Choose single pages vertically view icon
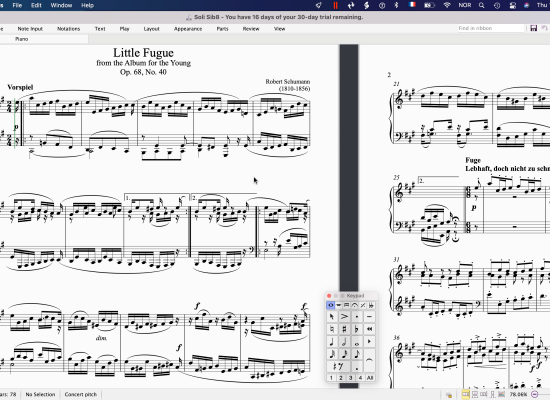The width and height of the screenshot is (550, 400). (492, 394)
